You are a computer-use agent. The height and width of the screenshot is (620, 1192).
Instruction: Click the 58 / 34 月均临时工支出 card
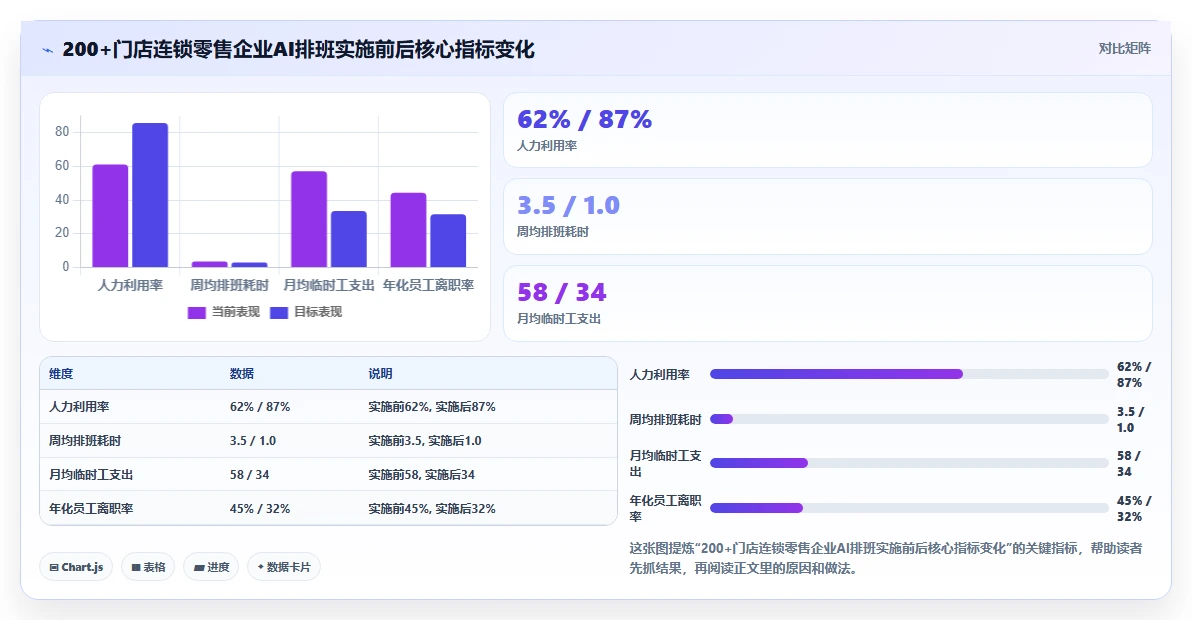point(828,303)
